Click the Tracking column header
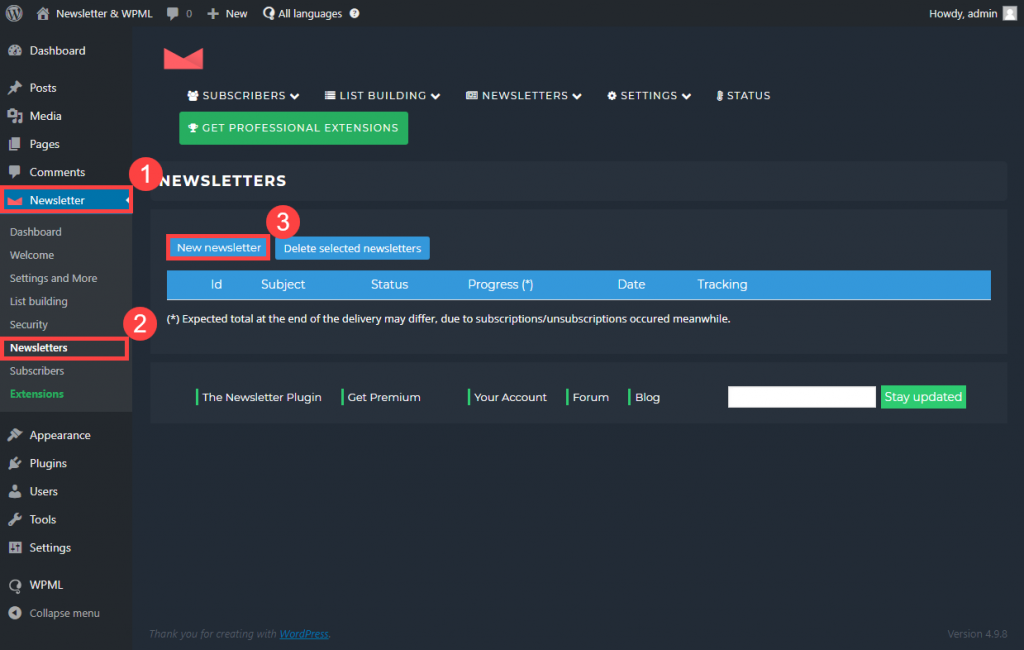1024x650 pixels. pyautogui.click(x=722, y=284)
